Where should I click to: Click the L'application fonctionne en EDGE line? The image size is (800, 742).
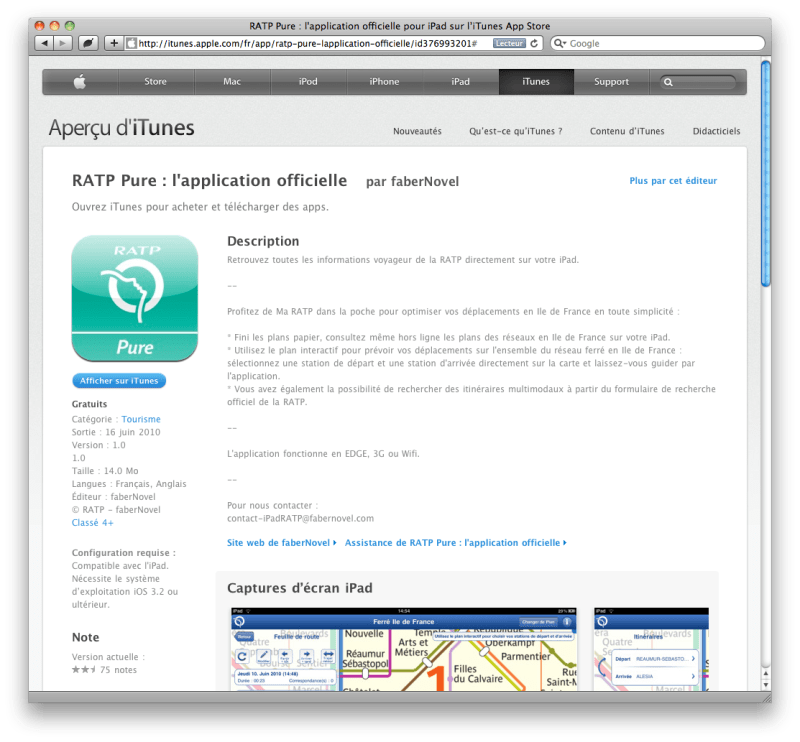323,454
